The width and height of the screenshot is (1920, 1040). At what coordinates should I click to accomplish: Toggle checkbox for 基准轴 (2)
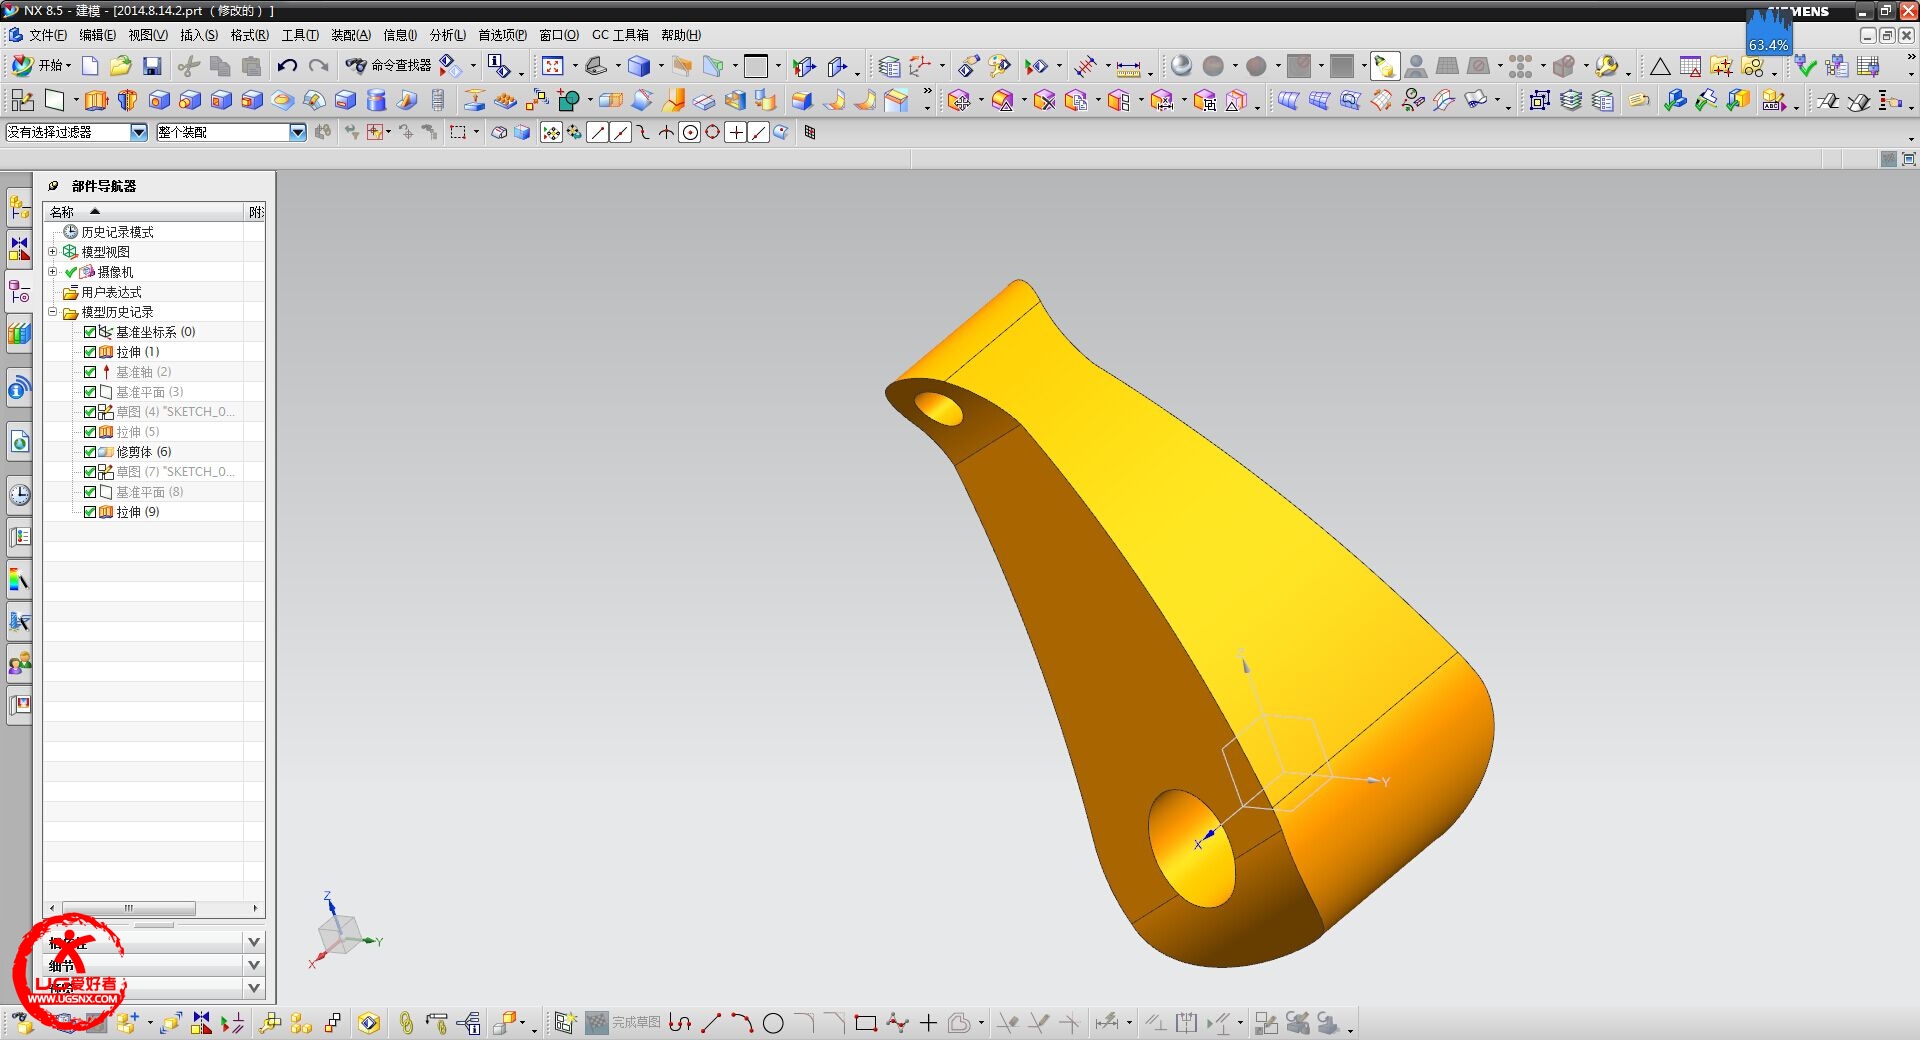point(90,372)
